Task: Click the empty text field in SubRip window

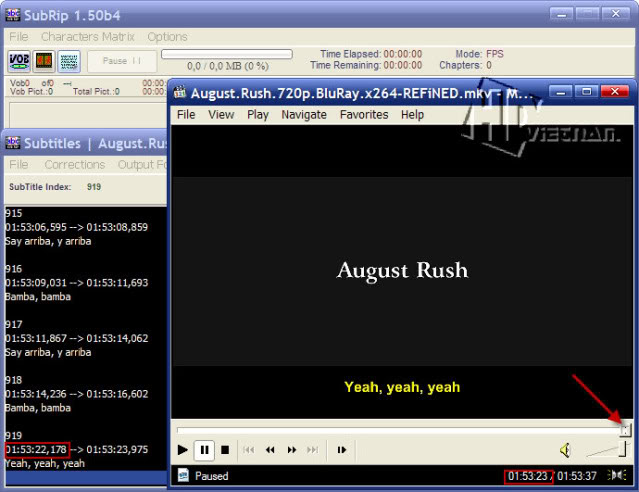Action: pyautogui.click(x=88, y=115)
